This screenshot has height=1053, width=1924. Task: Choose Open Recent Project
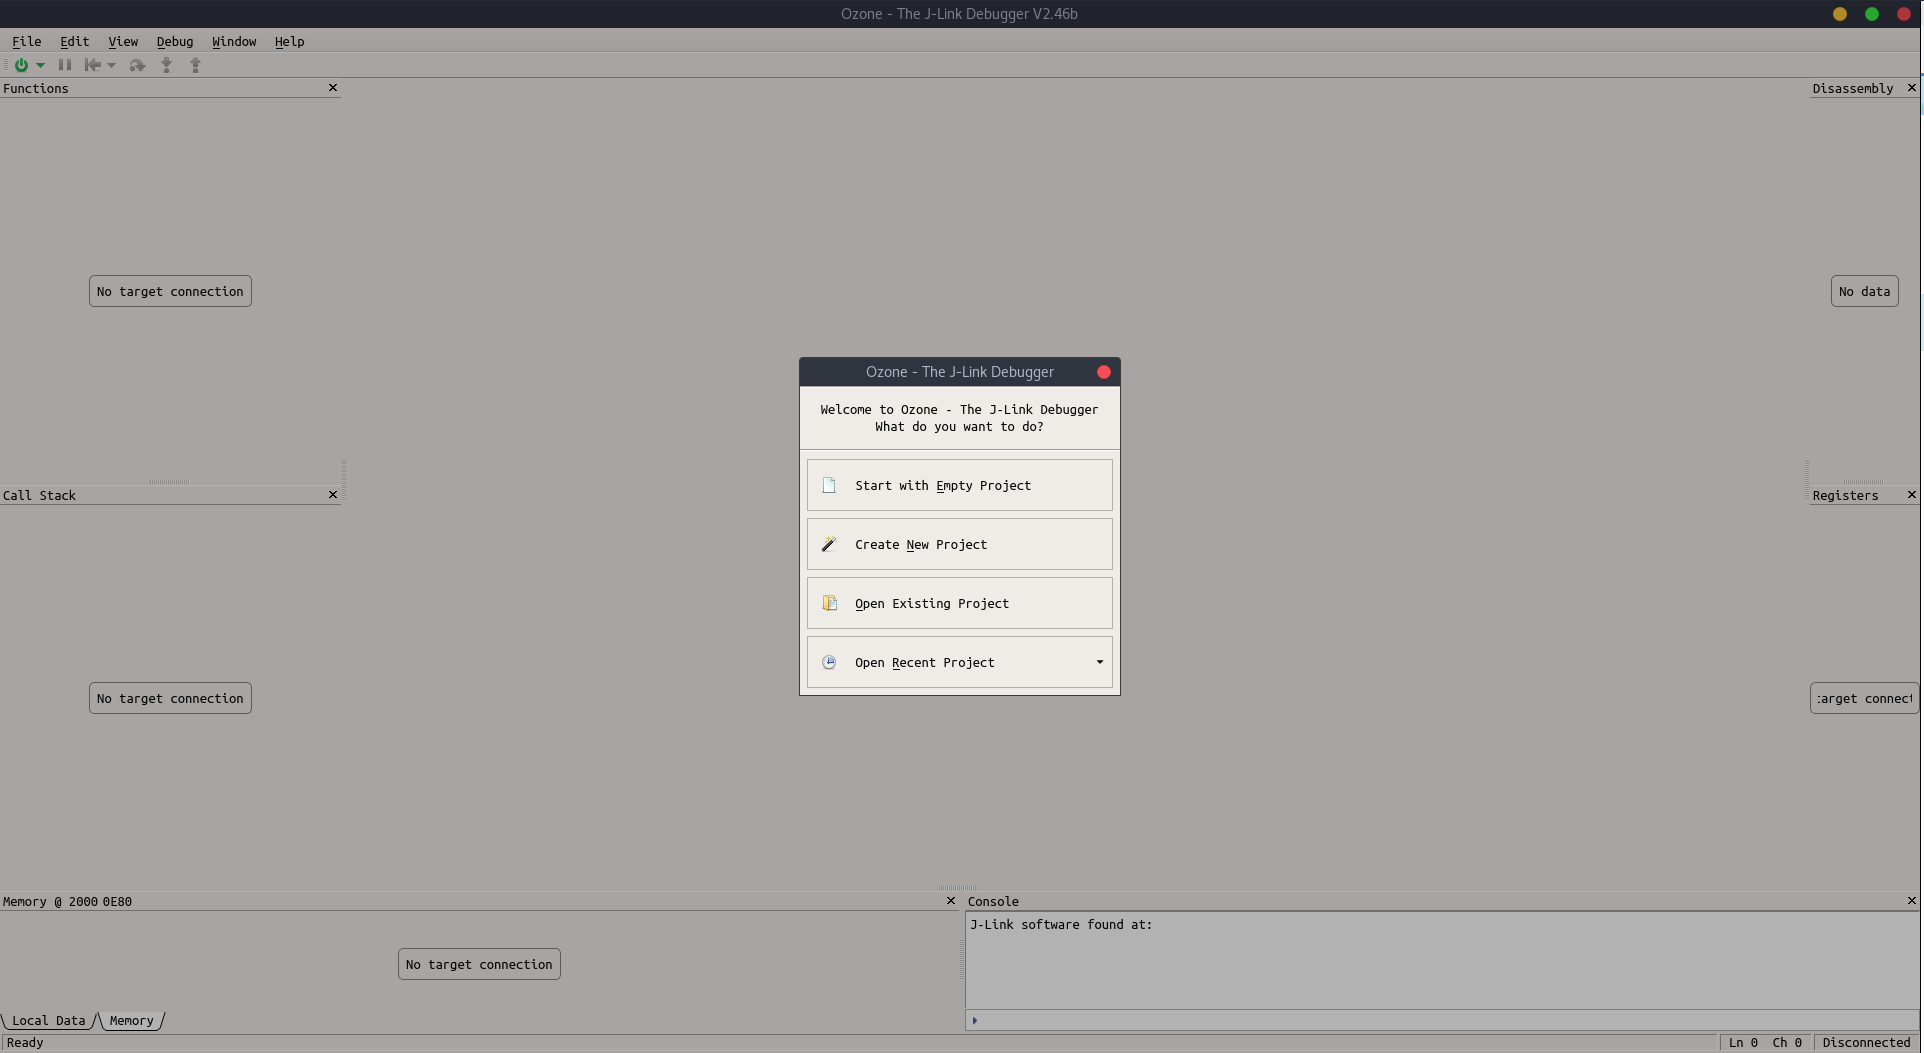pos(959,662)
